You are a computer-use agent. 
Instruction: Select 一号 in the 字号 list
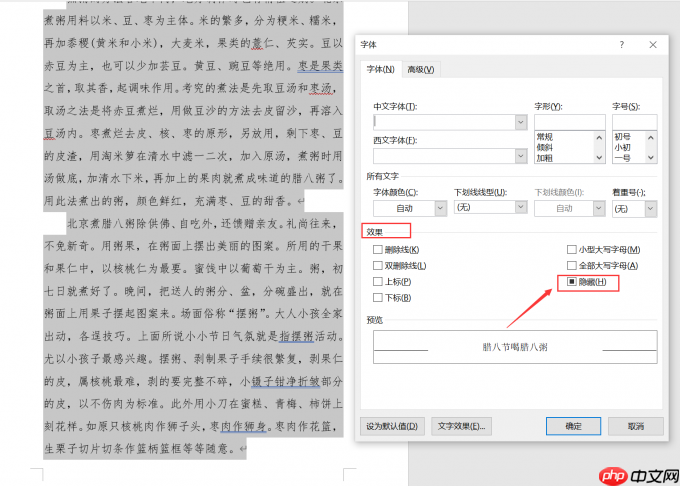click(x=622, y=158)
